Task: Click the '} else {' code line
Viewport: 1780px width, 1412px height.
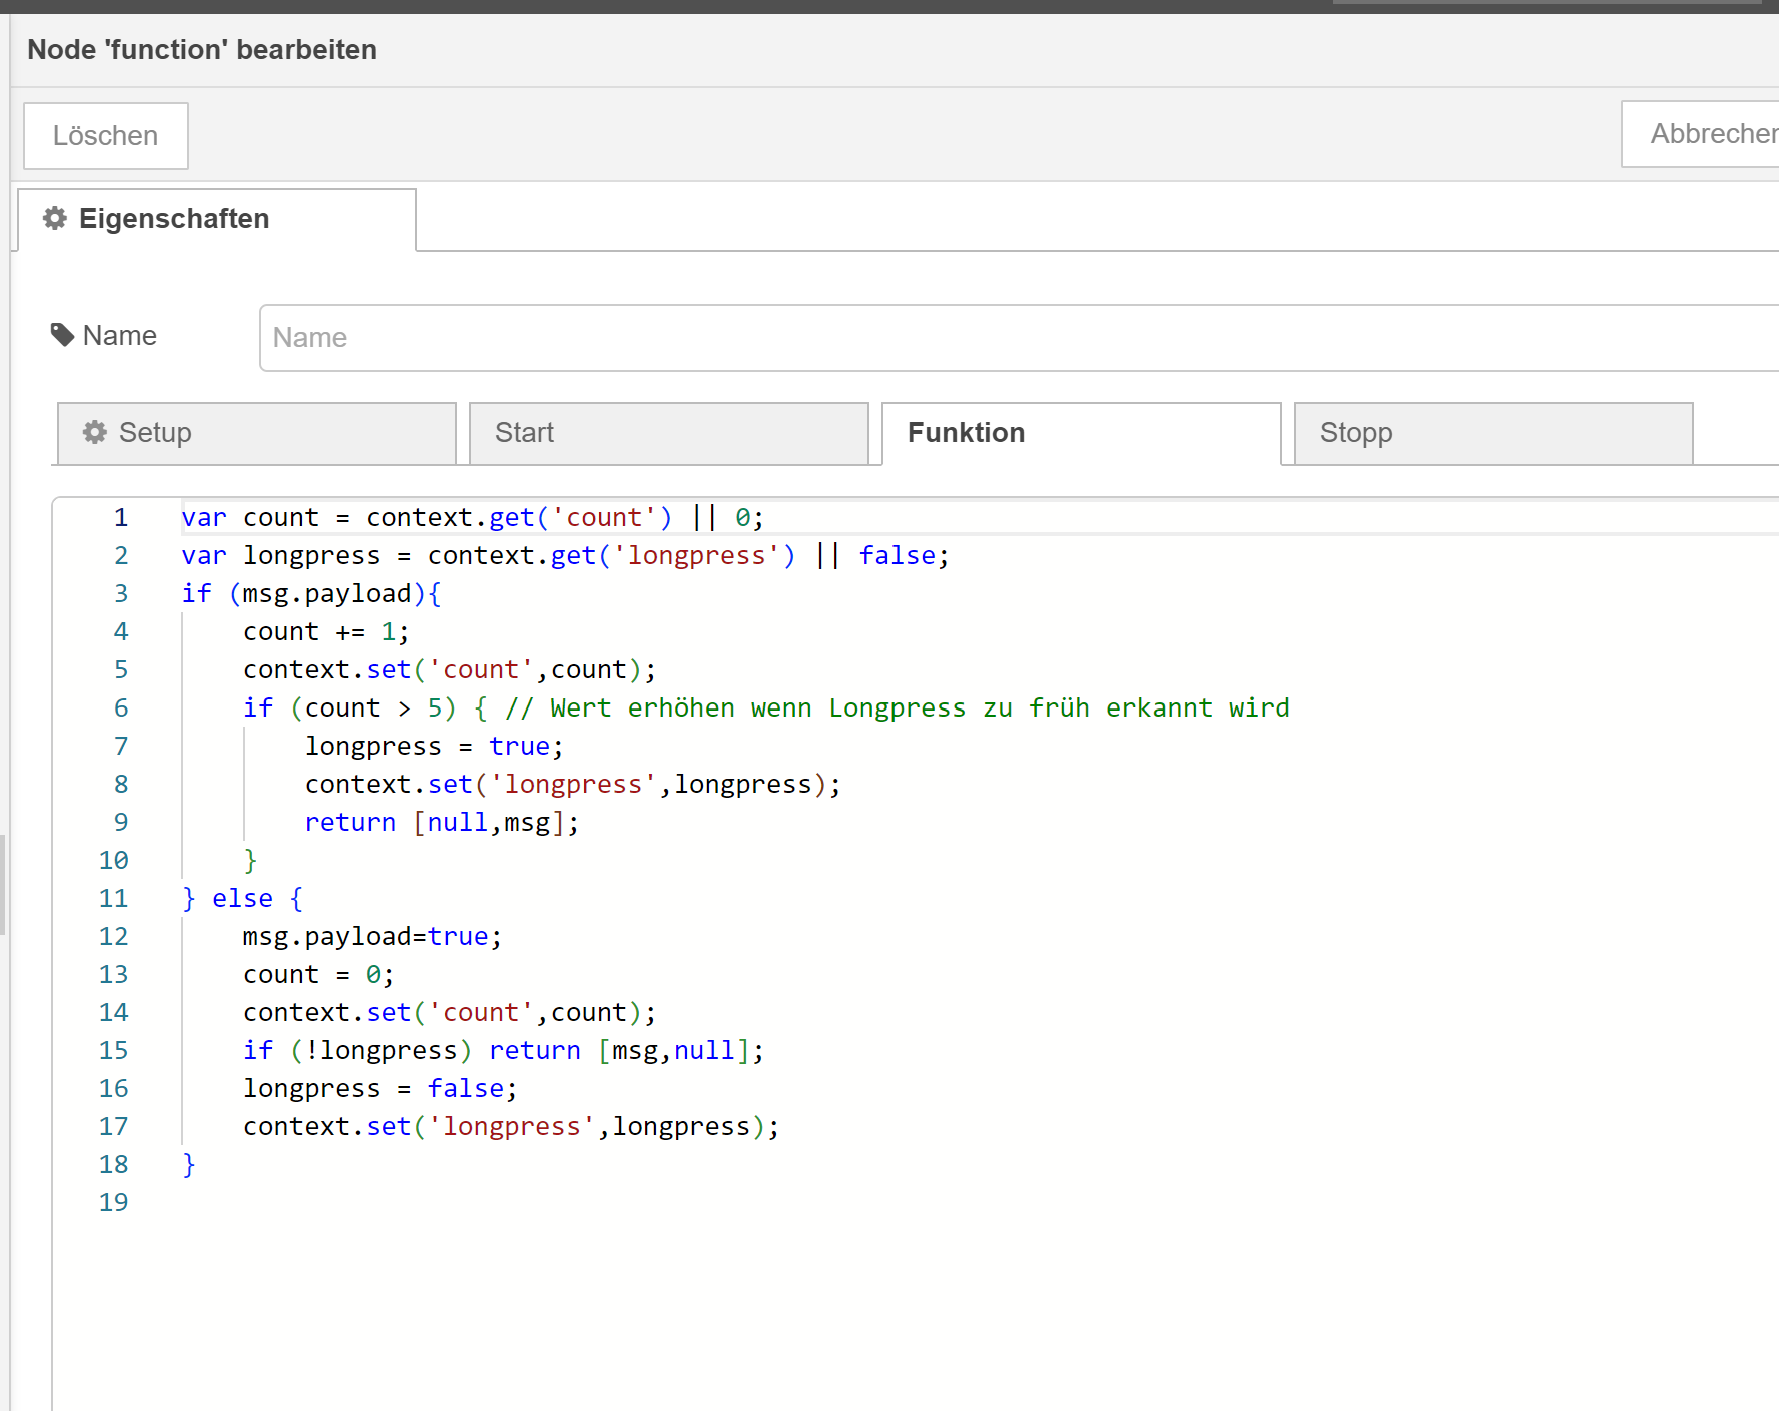Action: pyautogui.click(x=242, y=899)
